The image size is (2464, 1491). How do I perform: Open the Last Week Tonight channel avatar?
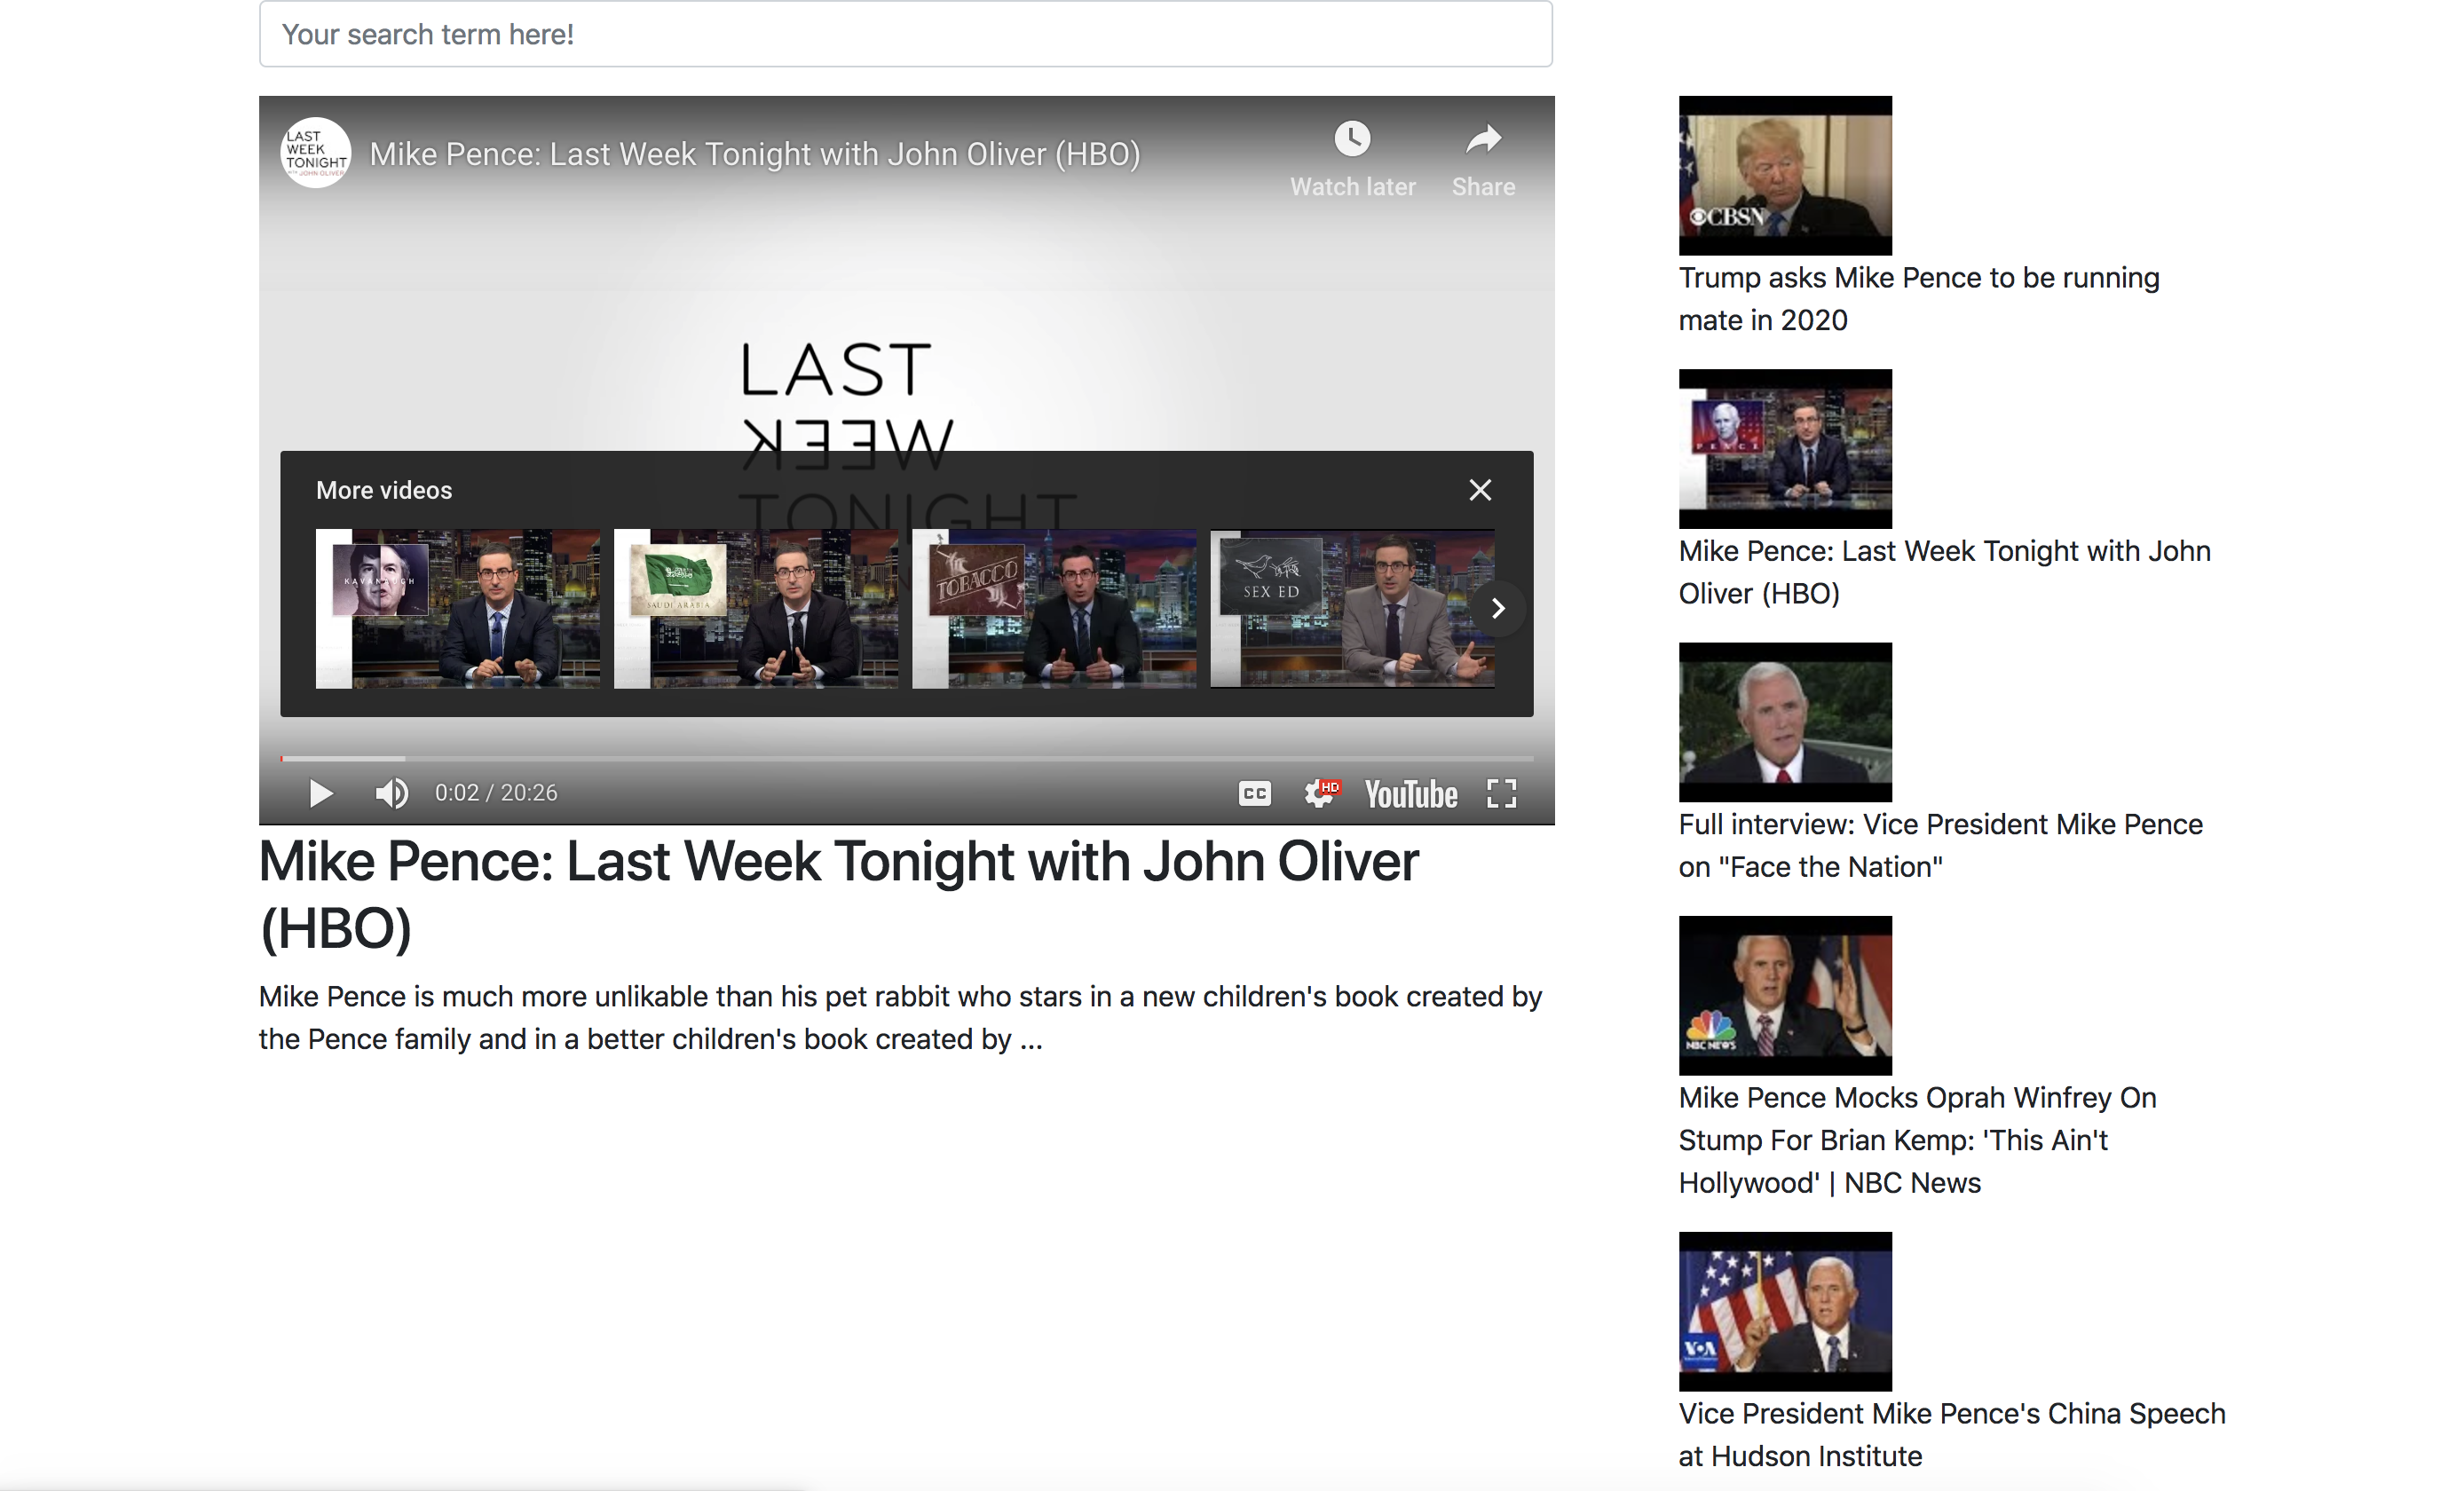(x=316, y=153)
